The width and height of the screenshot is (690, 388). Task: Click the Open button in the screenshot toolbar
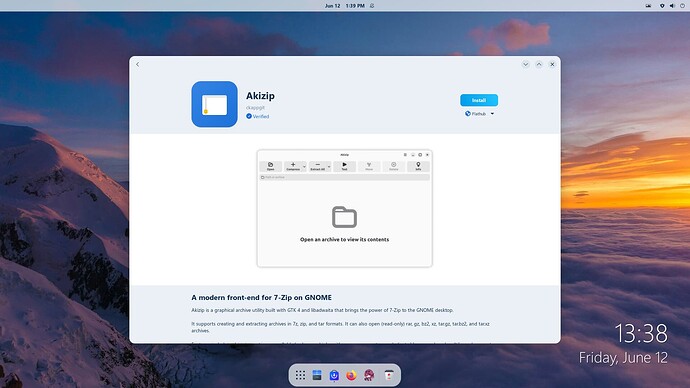(271, 166)
